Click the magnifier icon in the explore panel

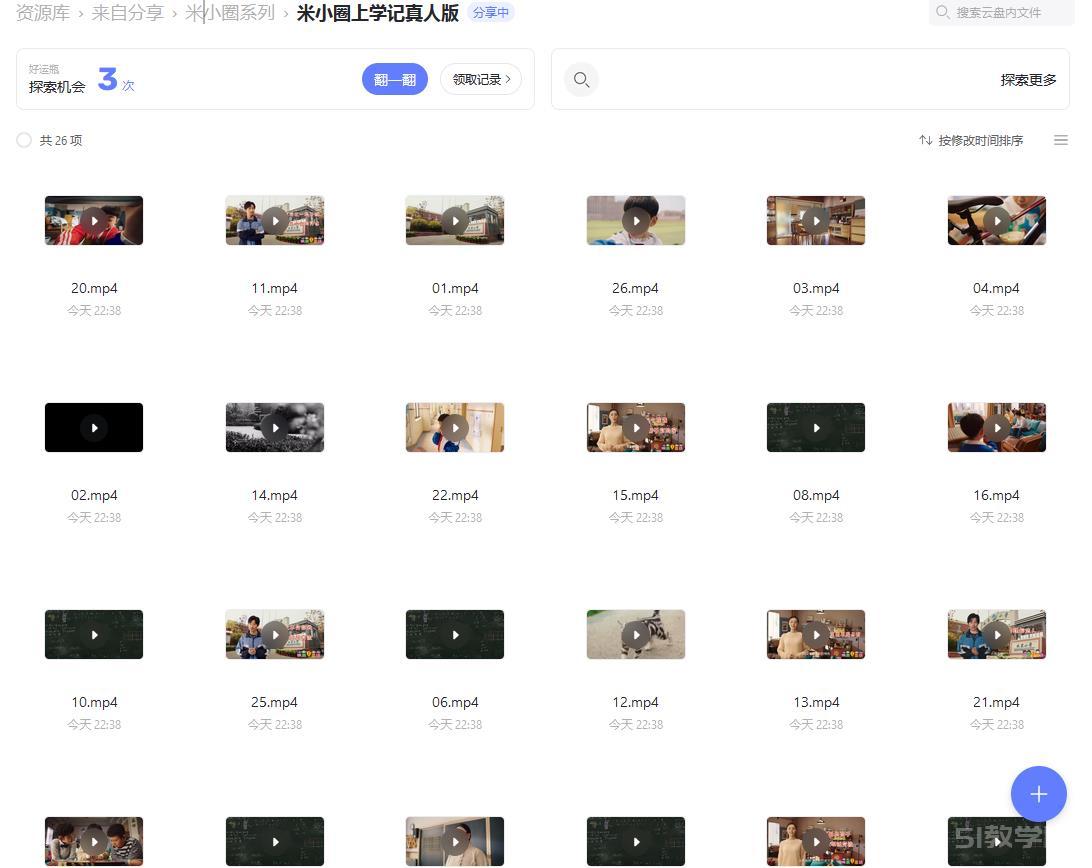581,79
